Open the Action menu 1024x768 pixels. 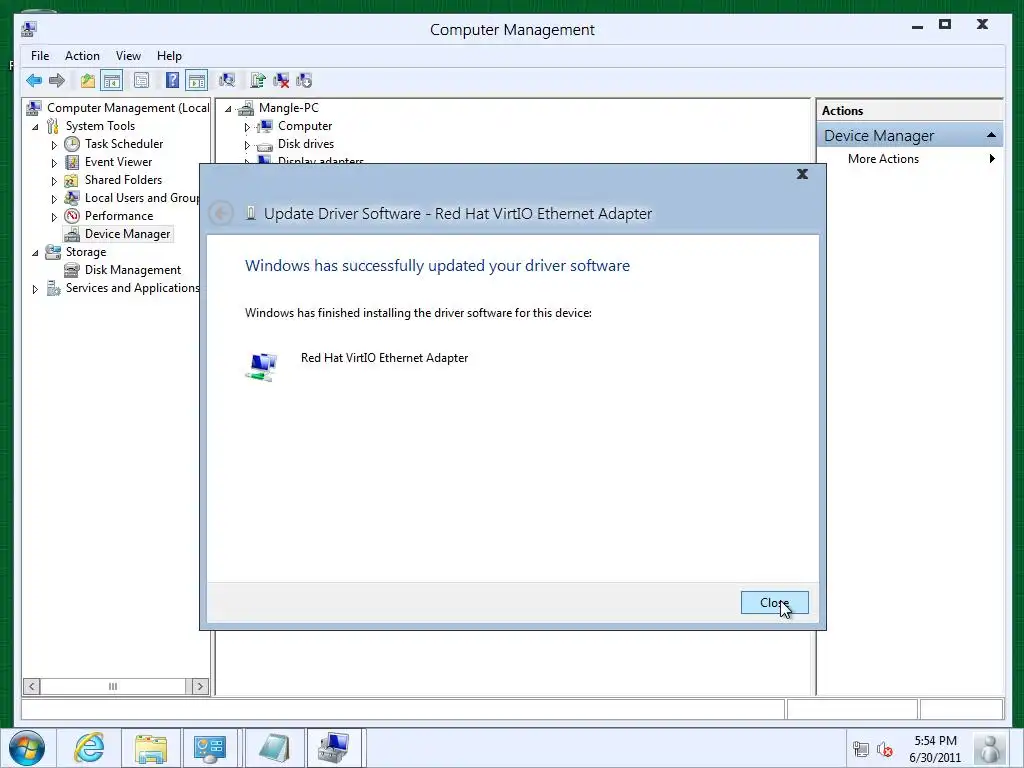point(82,56)
